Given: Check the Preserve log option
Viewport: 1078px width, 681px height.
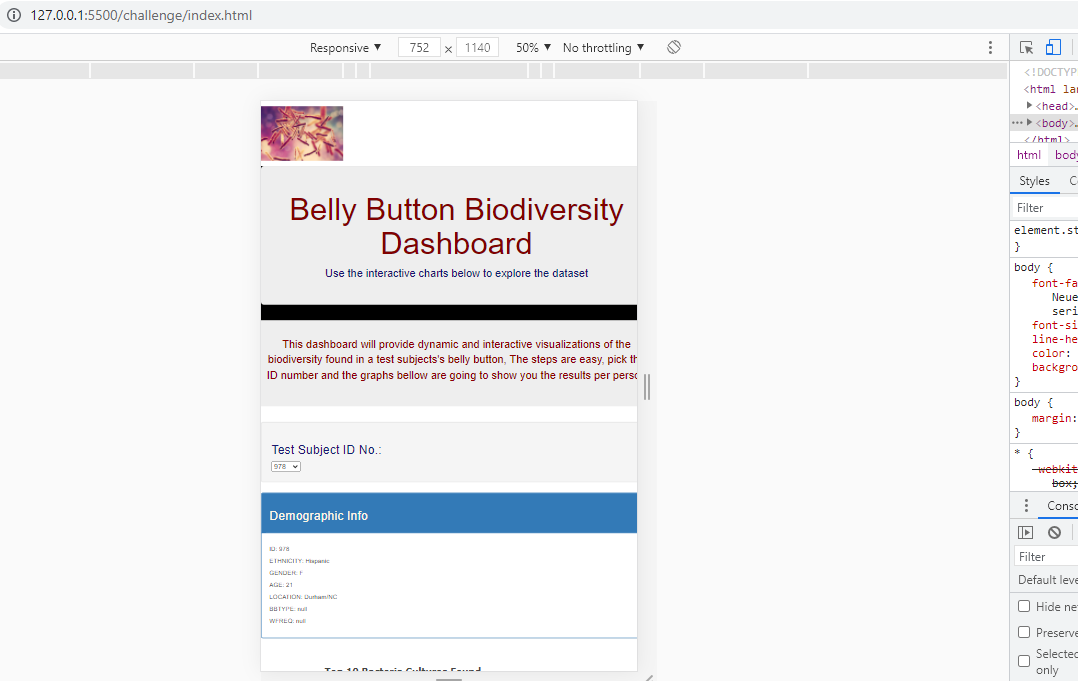Looking at the screenshot, I should coord(1023,631).
